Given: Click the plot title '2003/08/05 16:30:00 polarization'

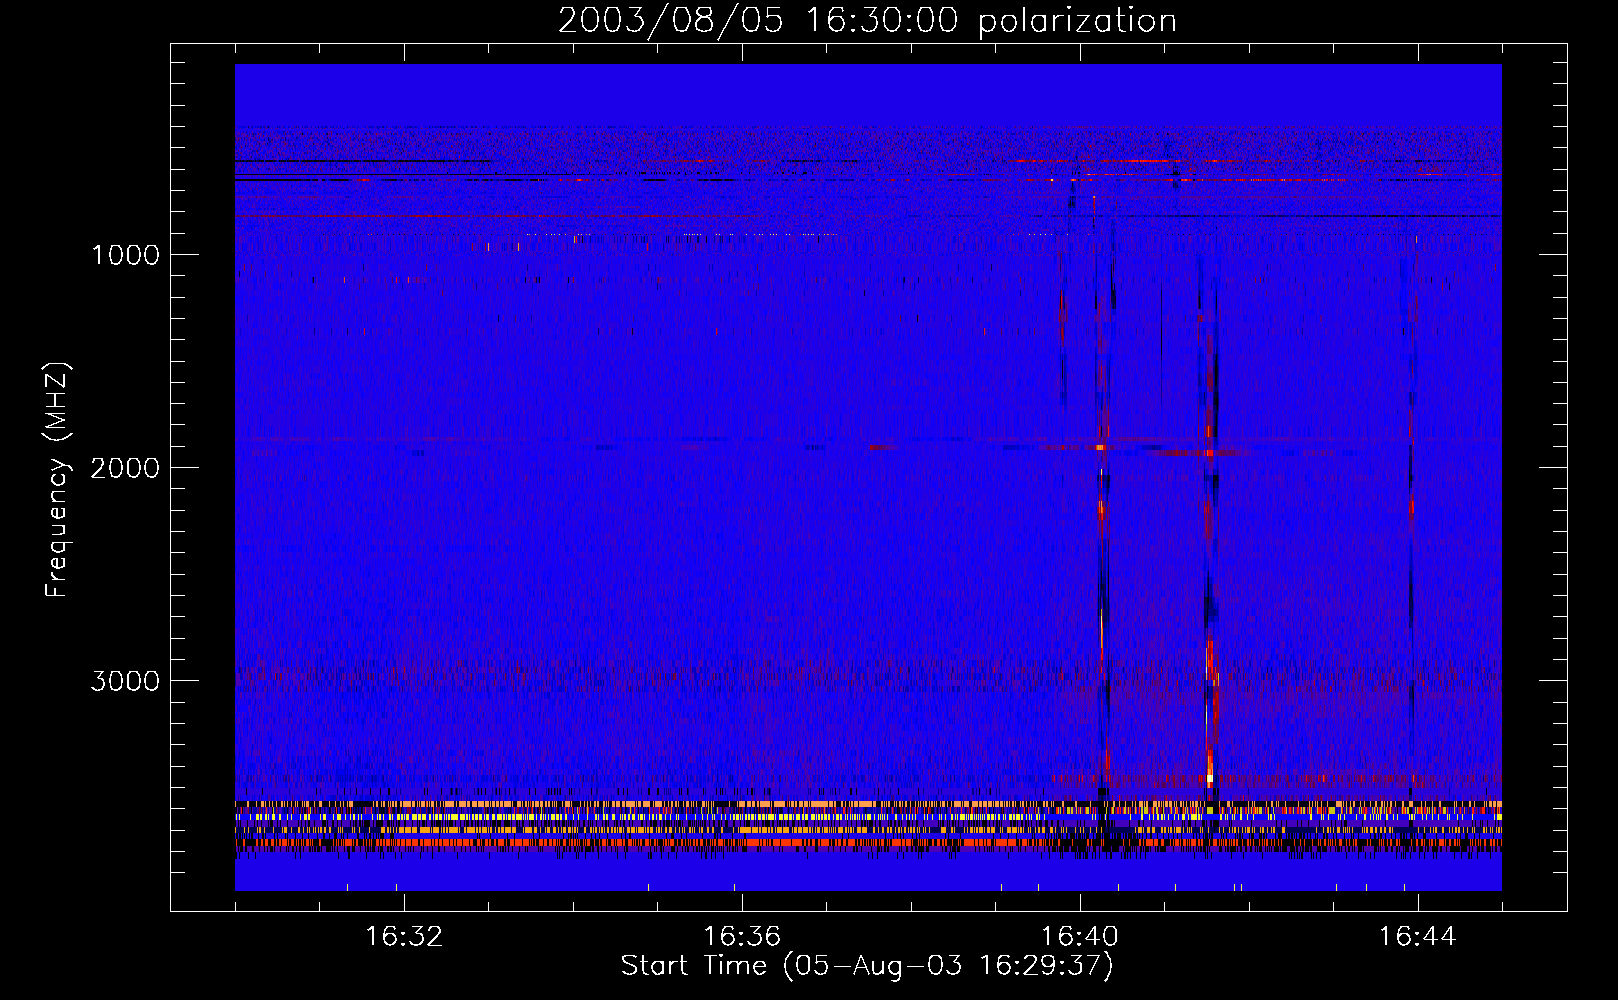Looking at the screenshot, I should point(867,20).
